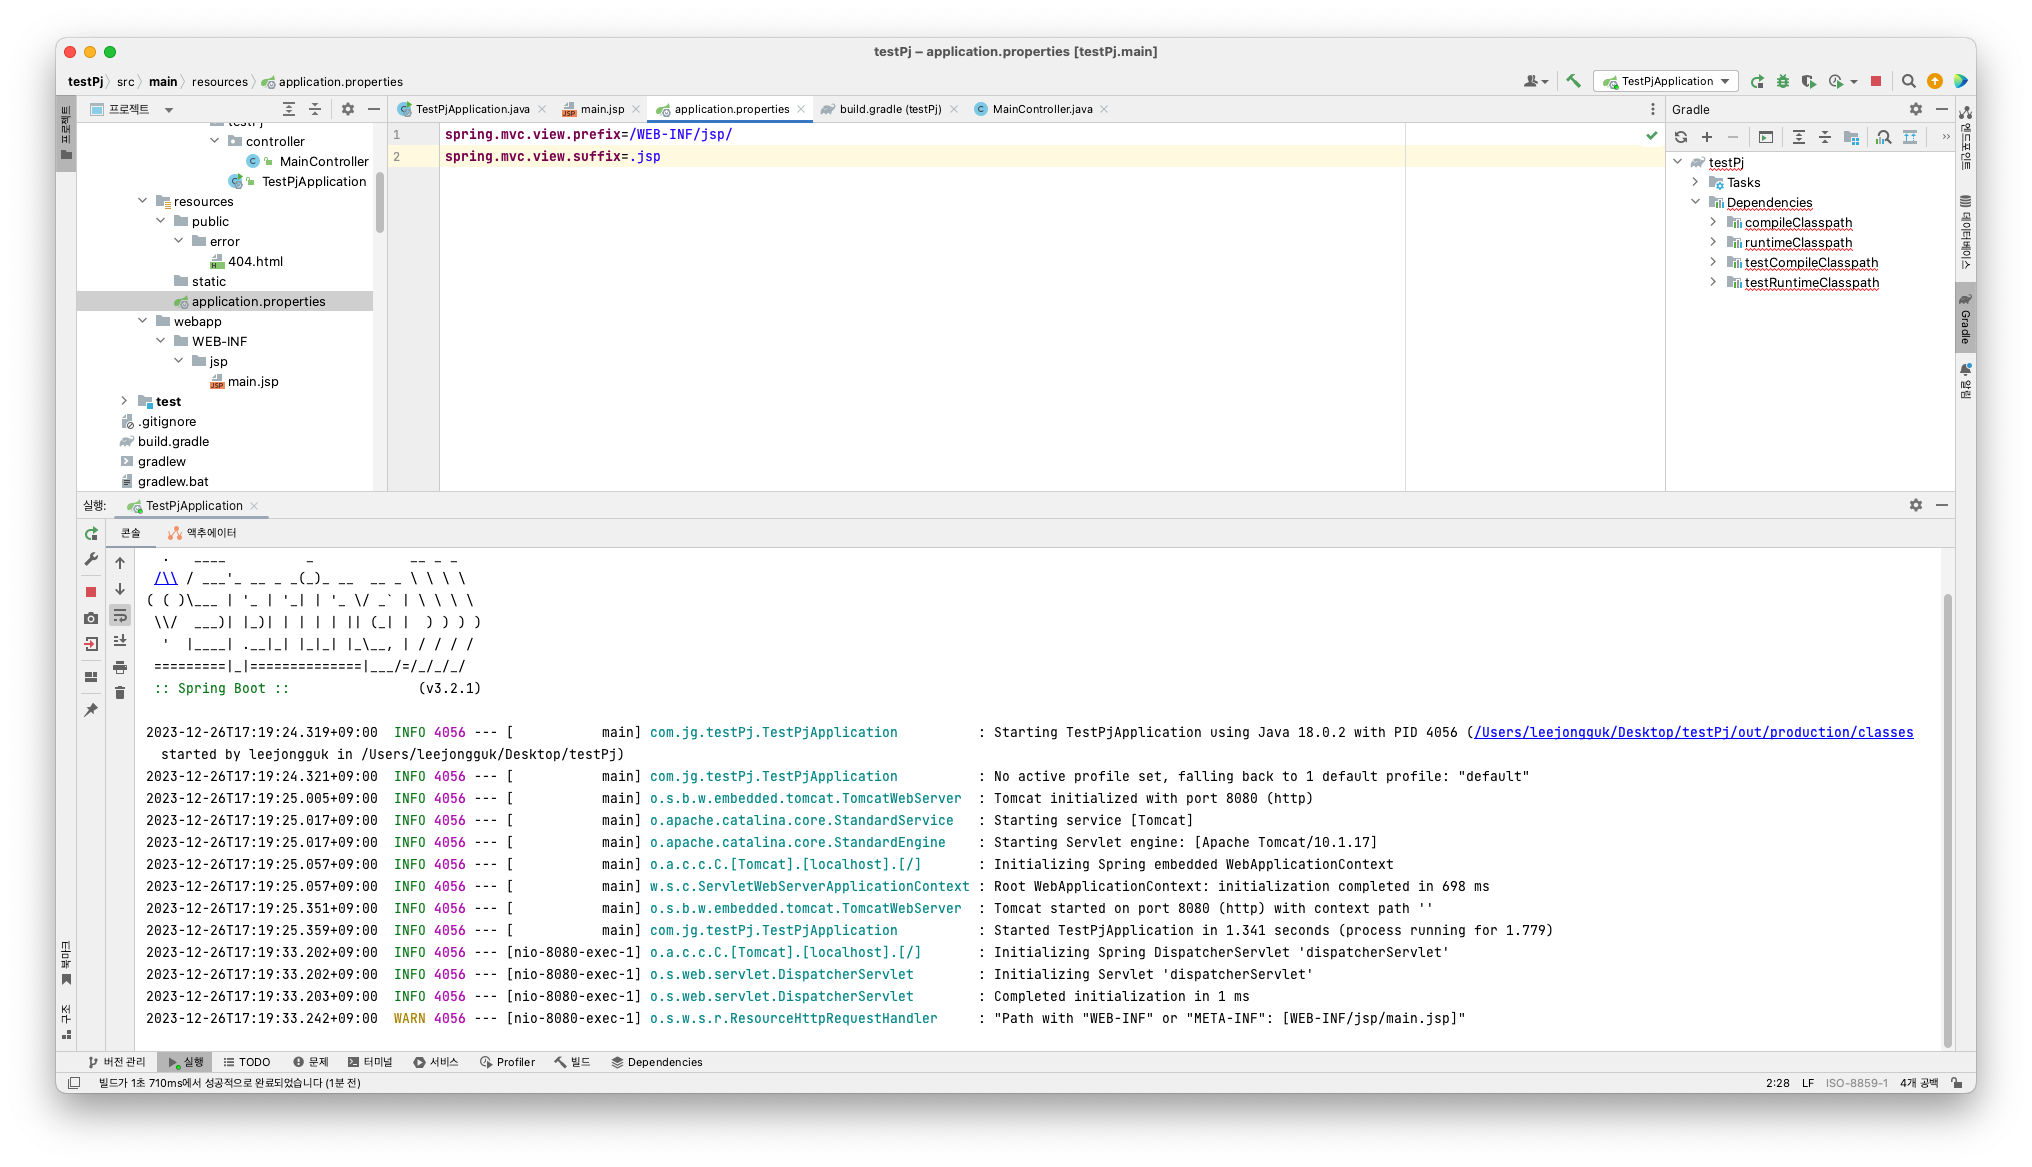Open run configuration wrench icon
The width and height of the screenshot is (2032, 1167).
[x=91, y=560]
